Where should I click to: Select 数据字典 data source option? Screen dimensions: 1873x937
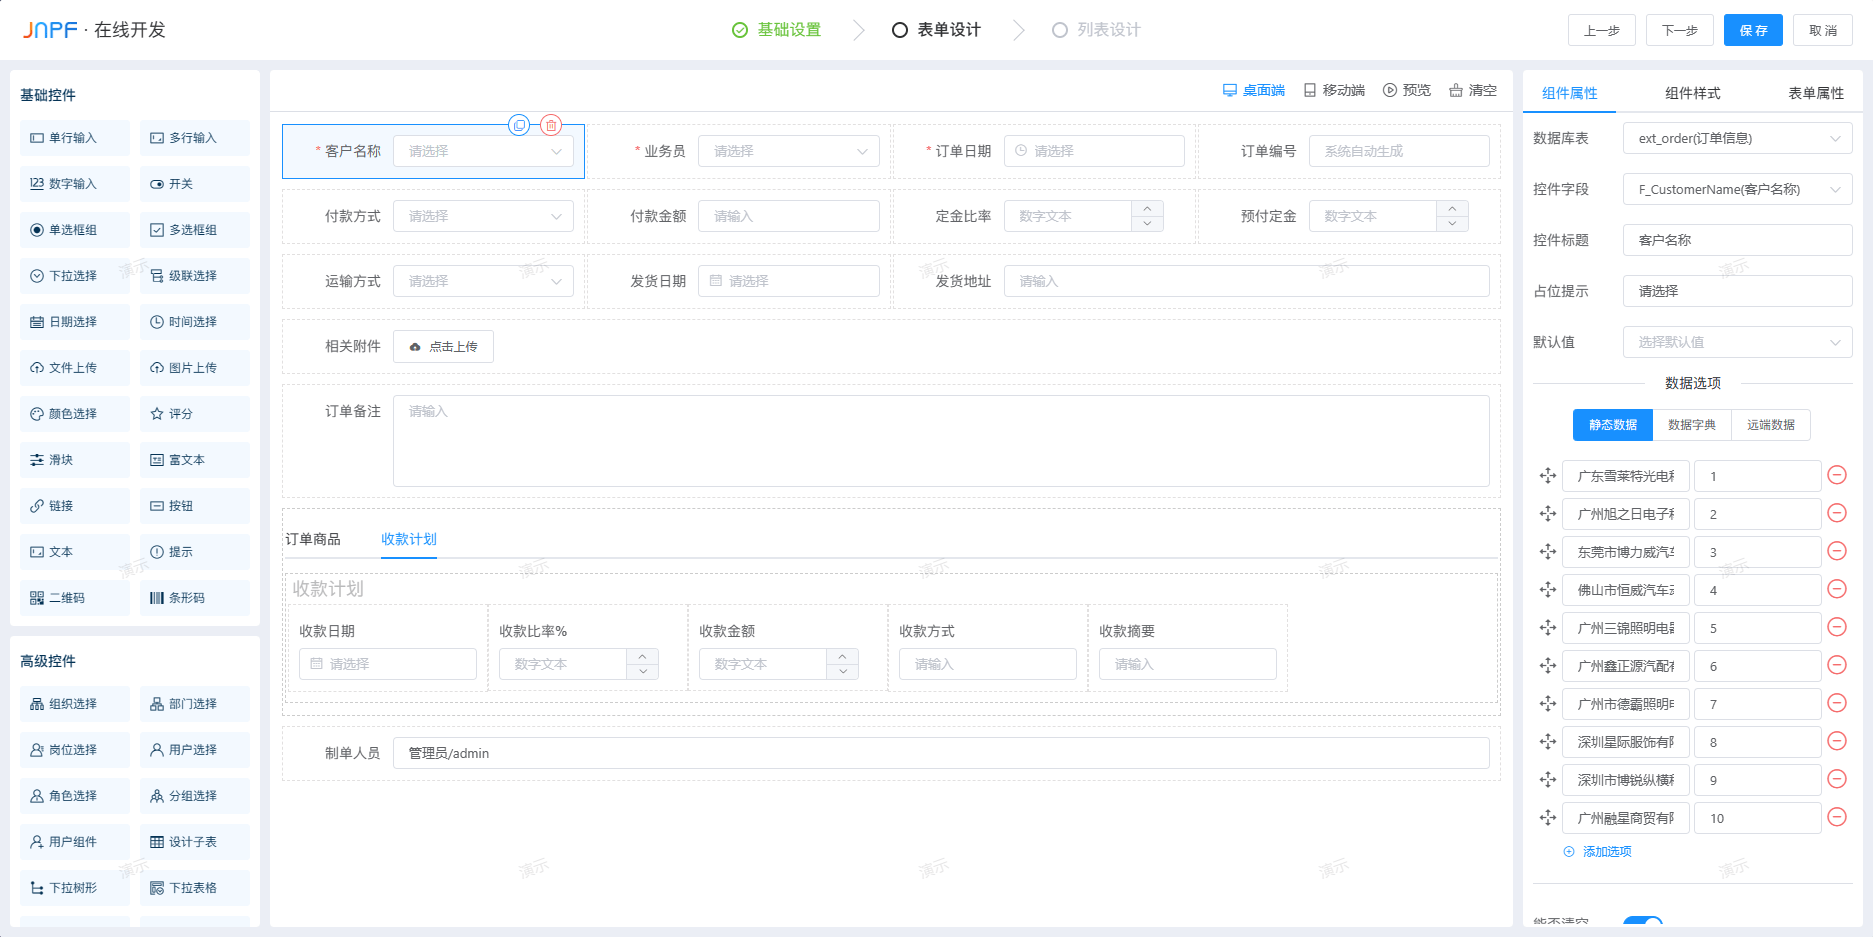(1692, 425)
